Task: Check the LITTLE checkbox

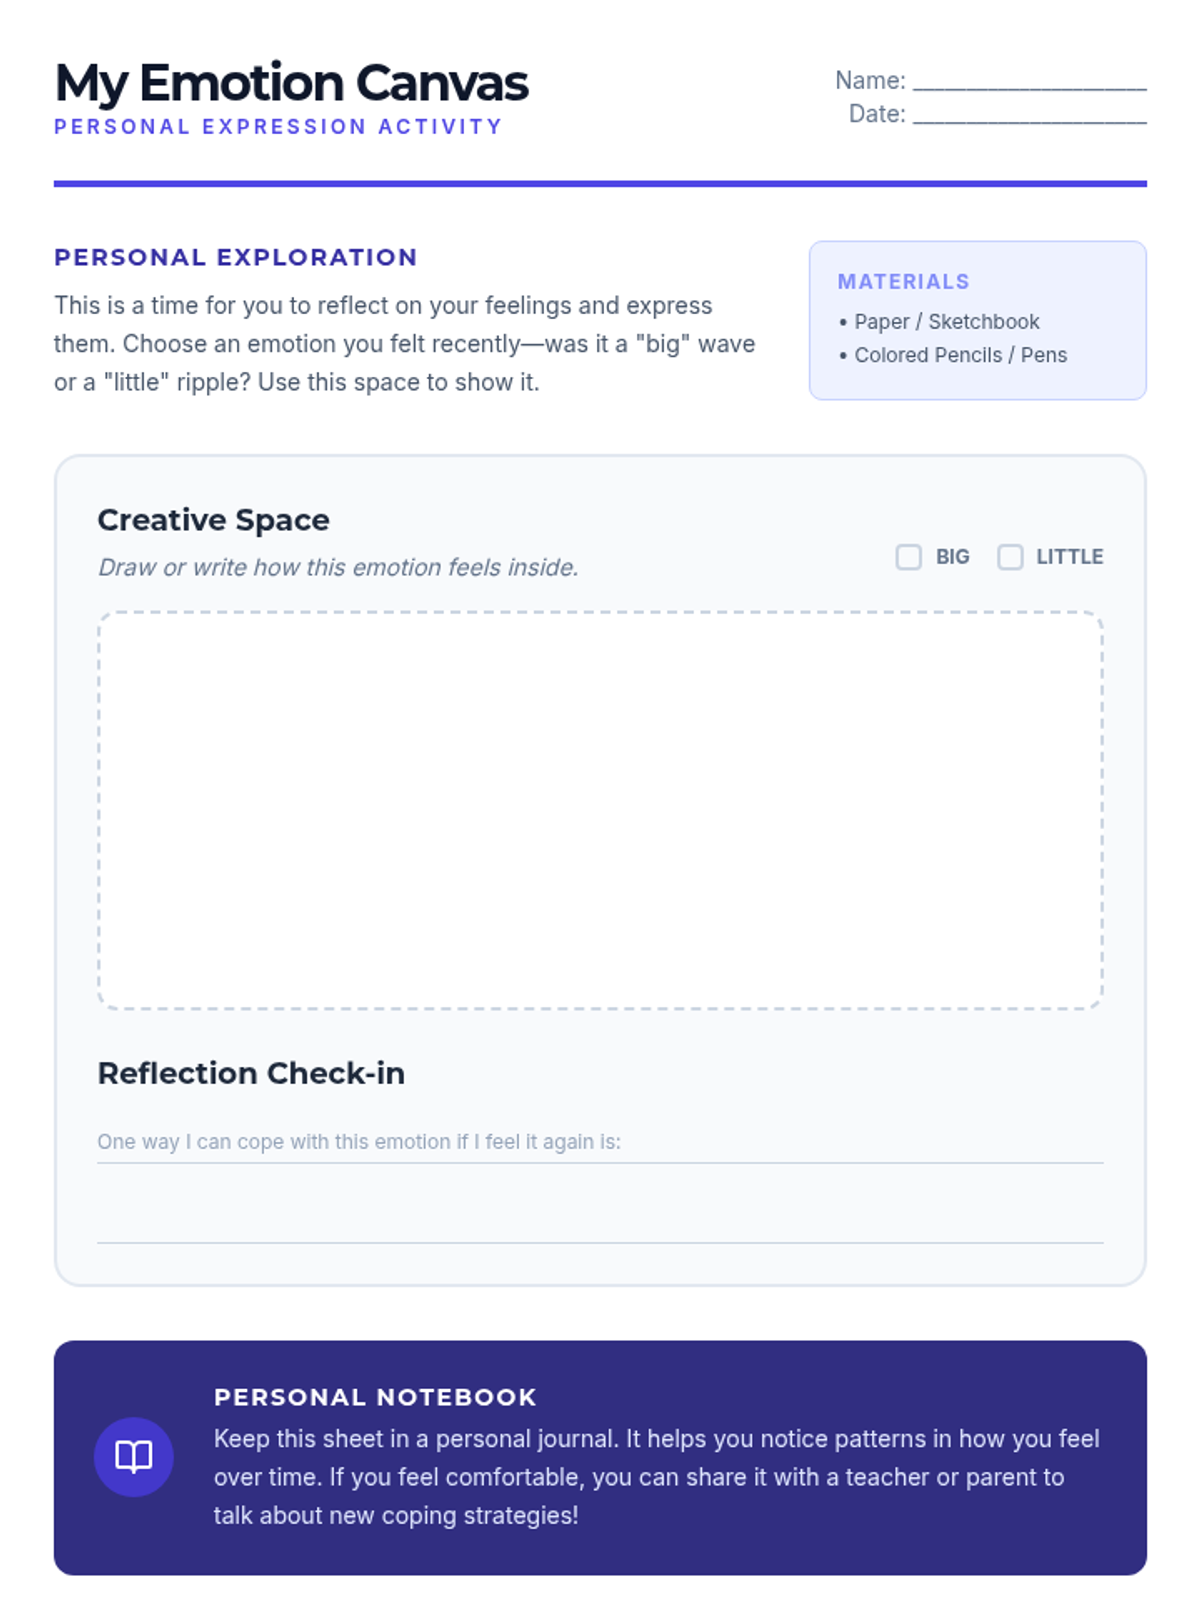Action: (1010, 557)
